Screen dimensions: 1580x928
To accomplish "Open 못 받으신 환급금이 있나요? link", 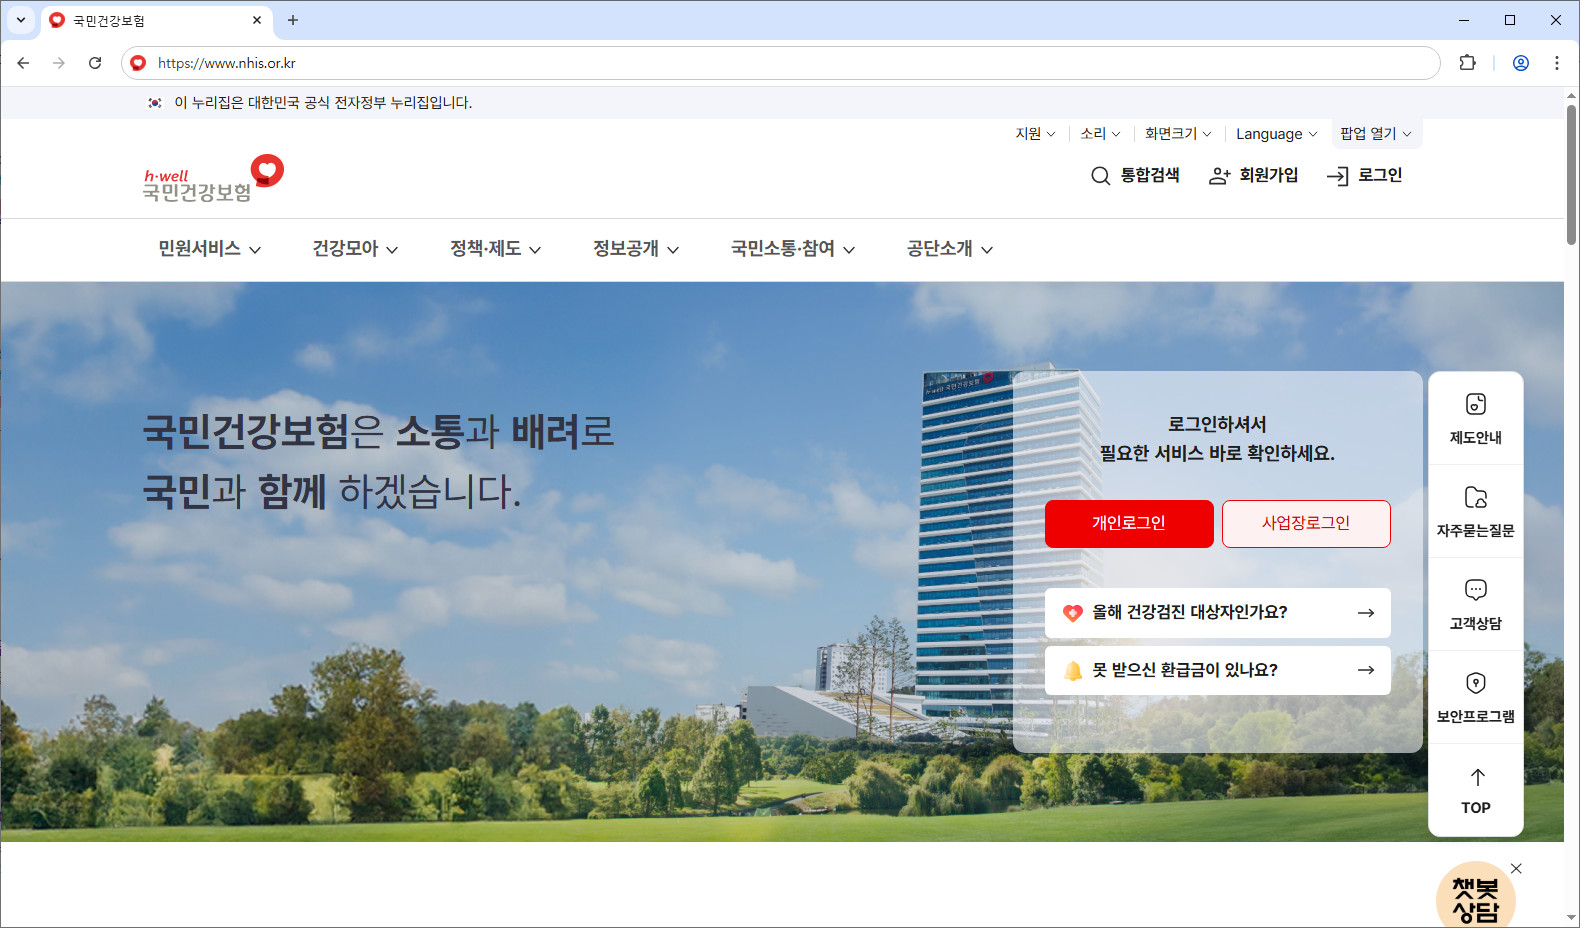I will tap(1218, 671).
